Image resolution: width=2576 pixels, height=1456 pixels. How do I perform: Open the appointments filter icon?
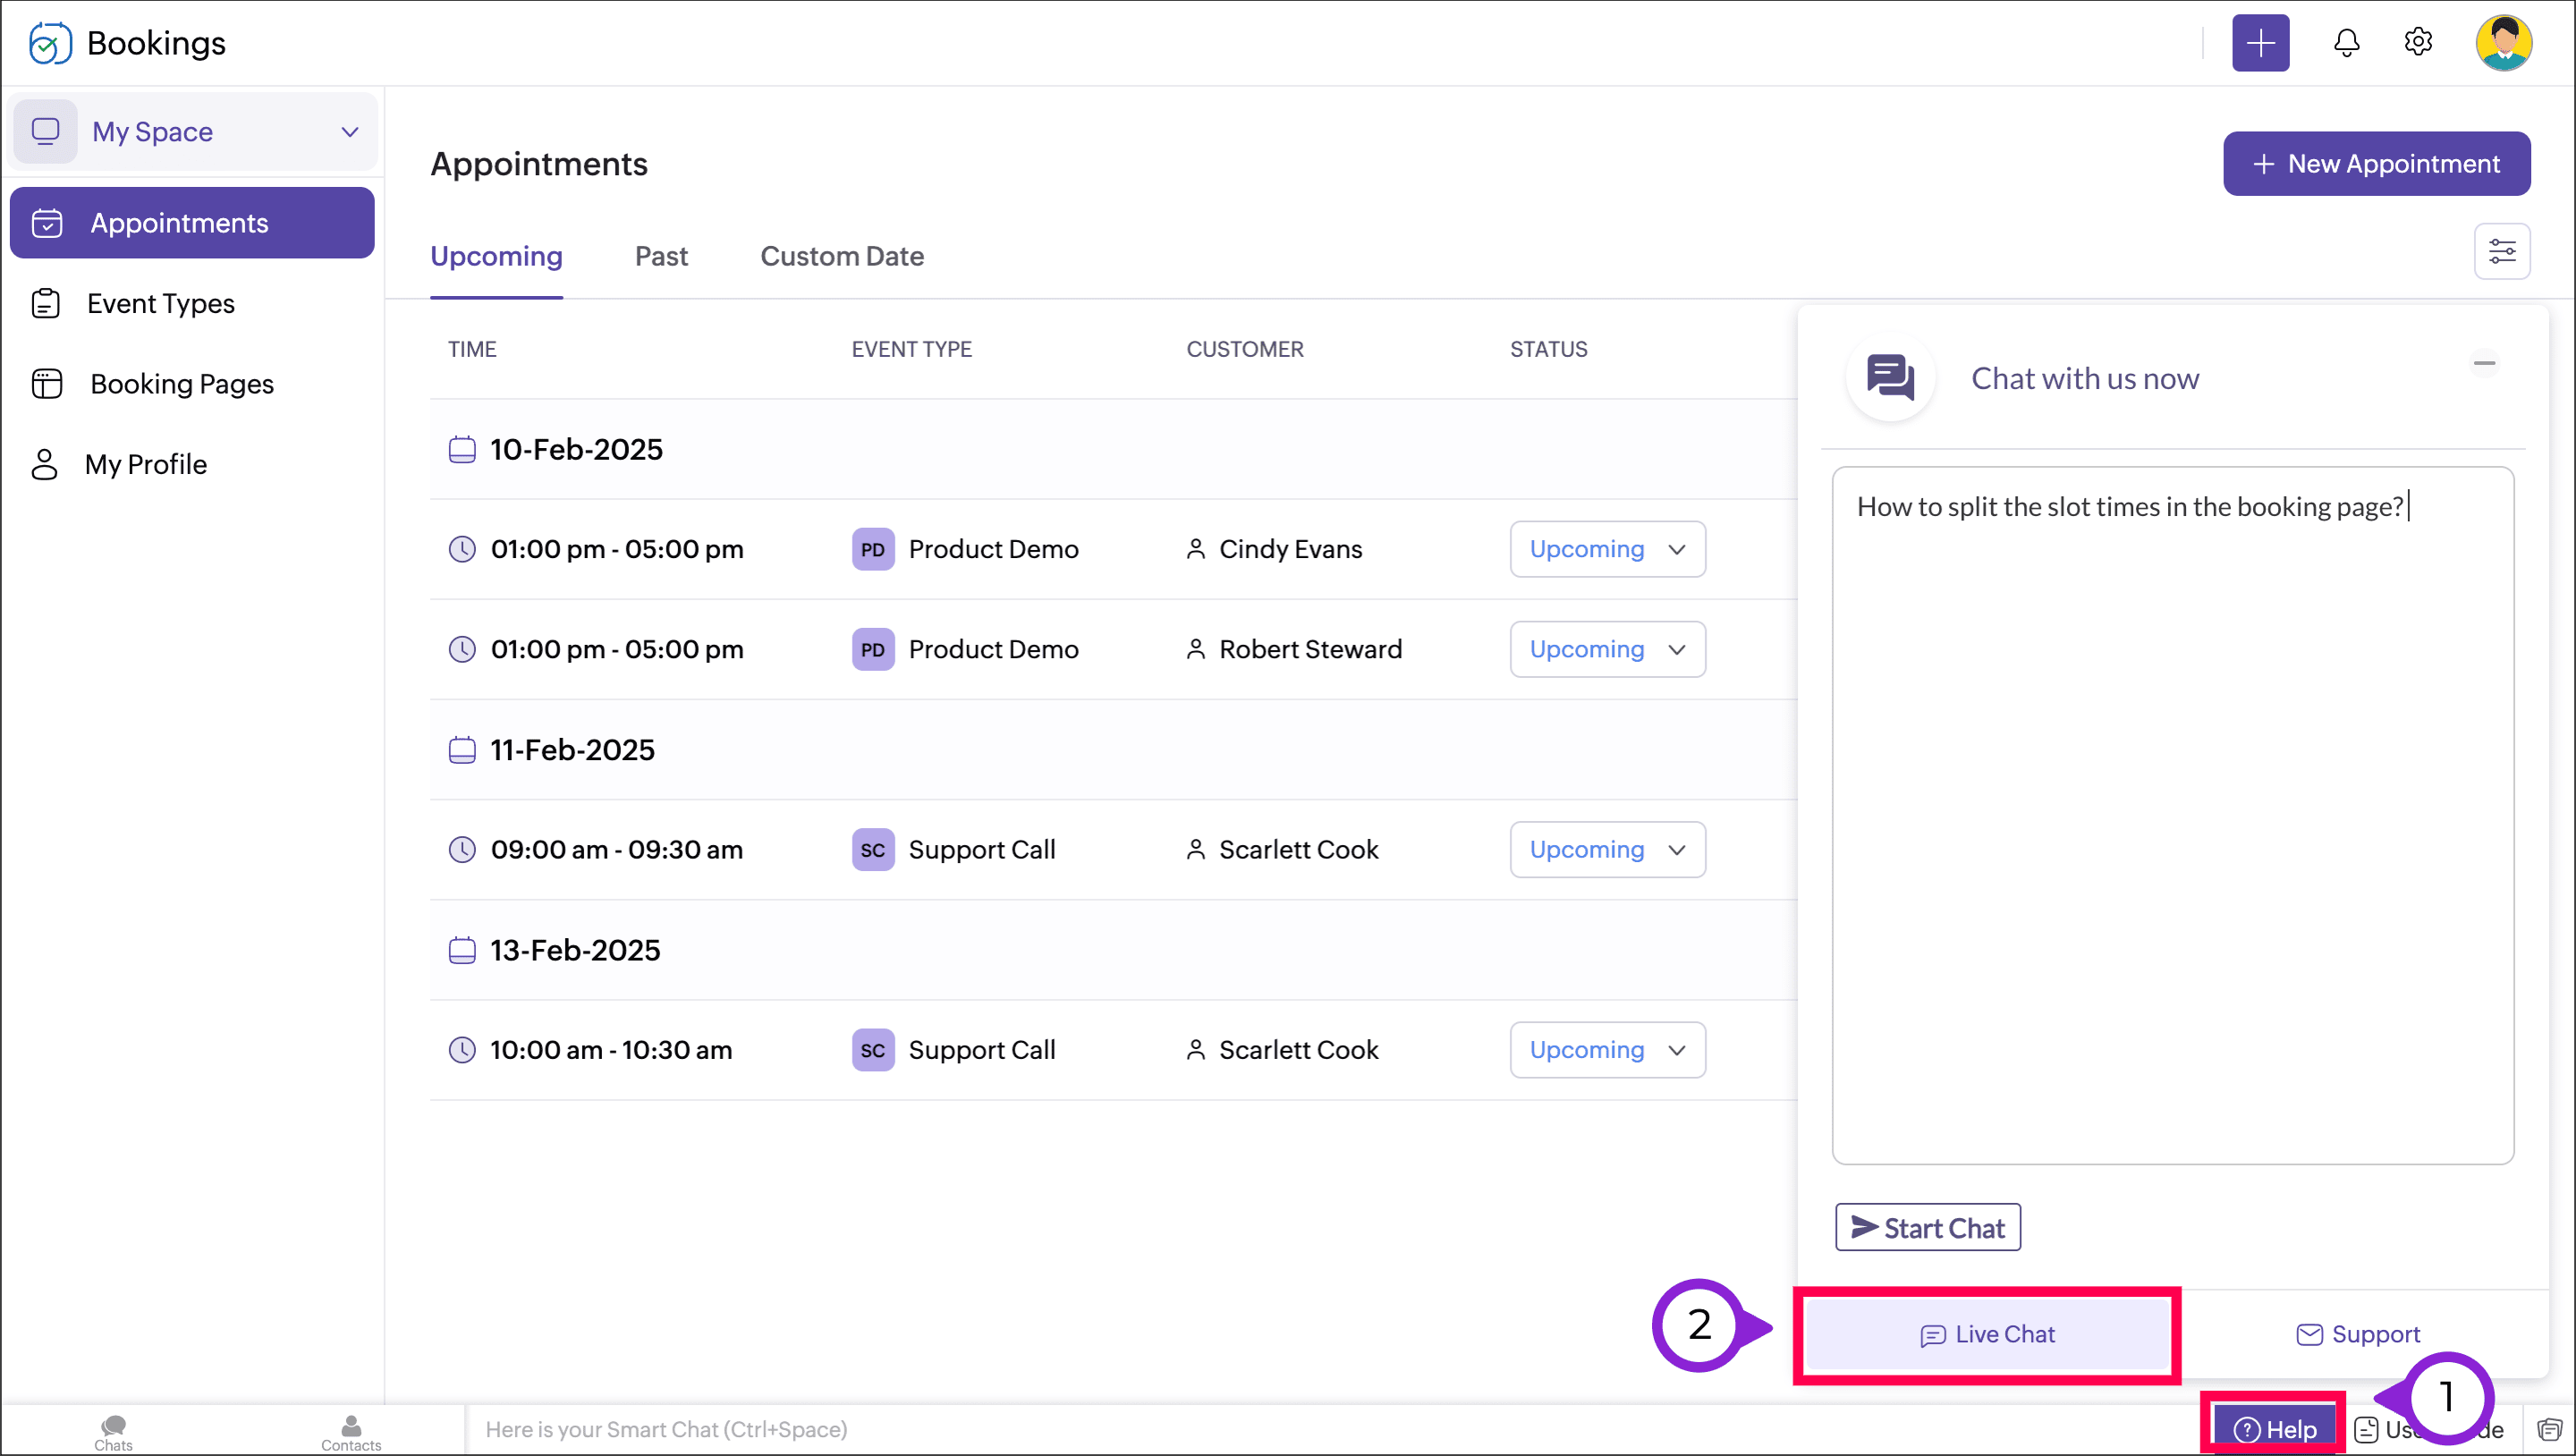2501,251
